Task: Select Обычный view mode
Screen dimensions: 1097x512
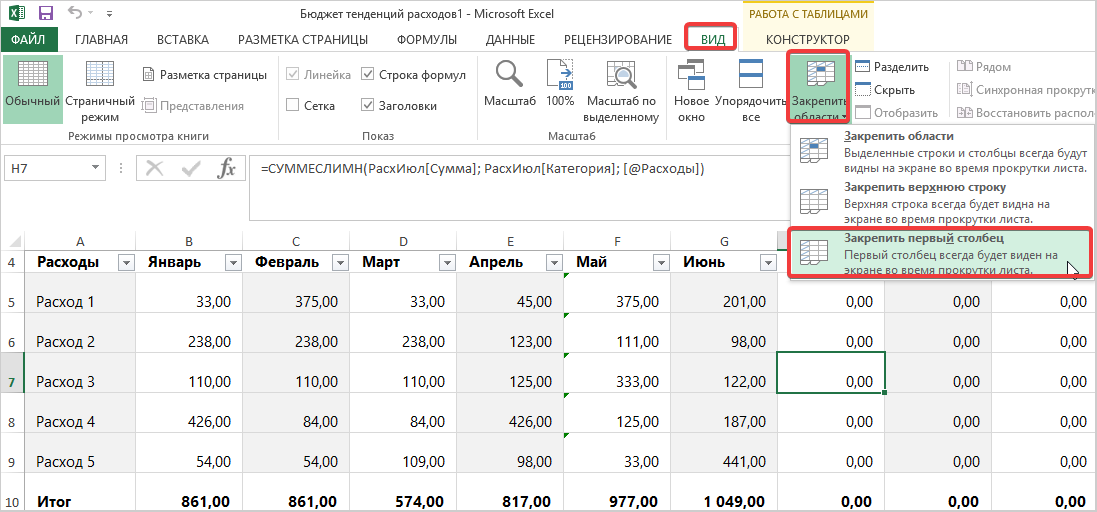Action: (x=32, y=90)
